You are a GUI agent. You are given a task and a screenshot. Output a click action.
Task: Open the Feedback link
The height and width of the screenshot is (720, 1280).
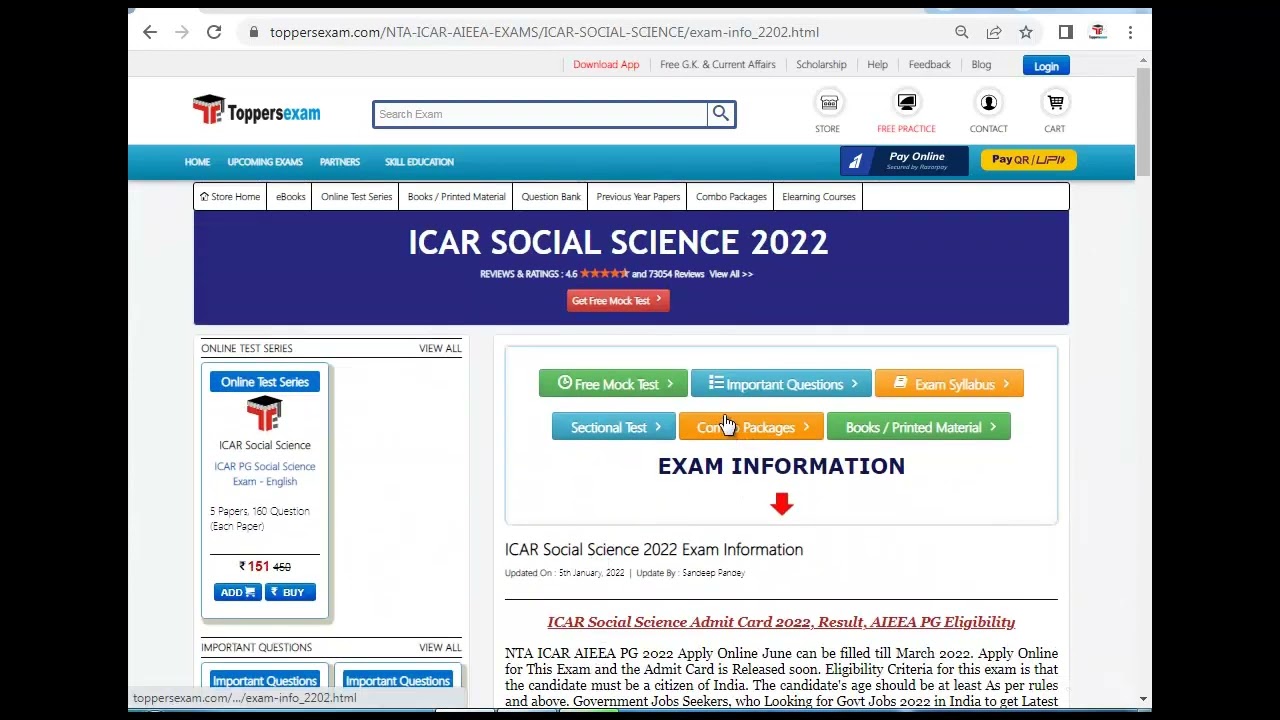click(x=929, y=64)
